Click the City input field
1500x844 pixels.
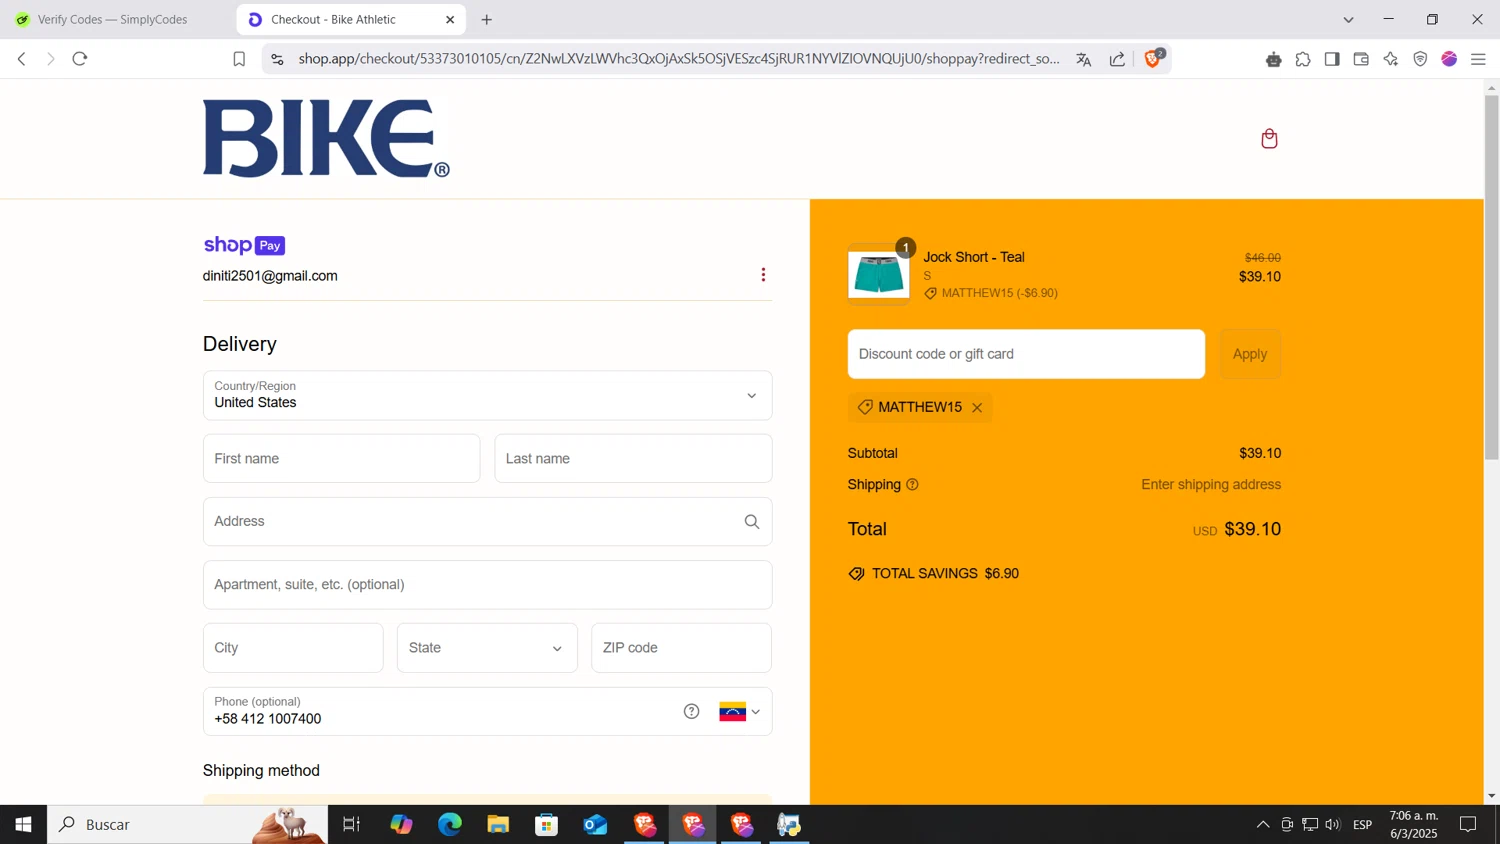click(293, 648)
